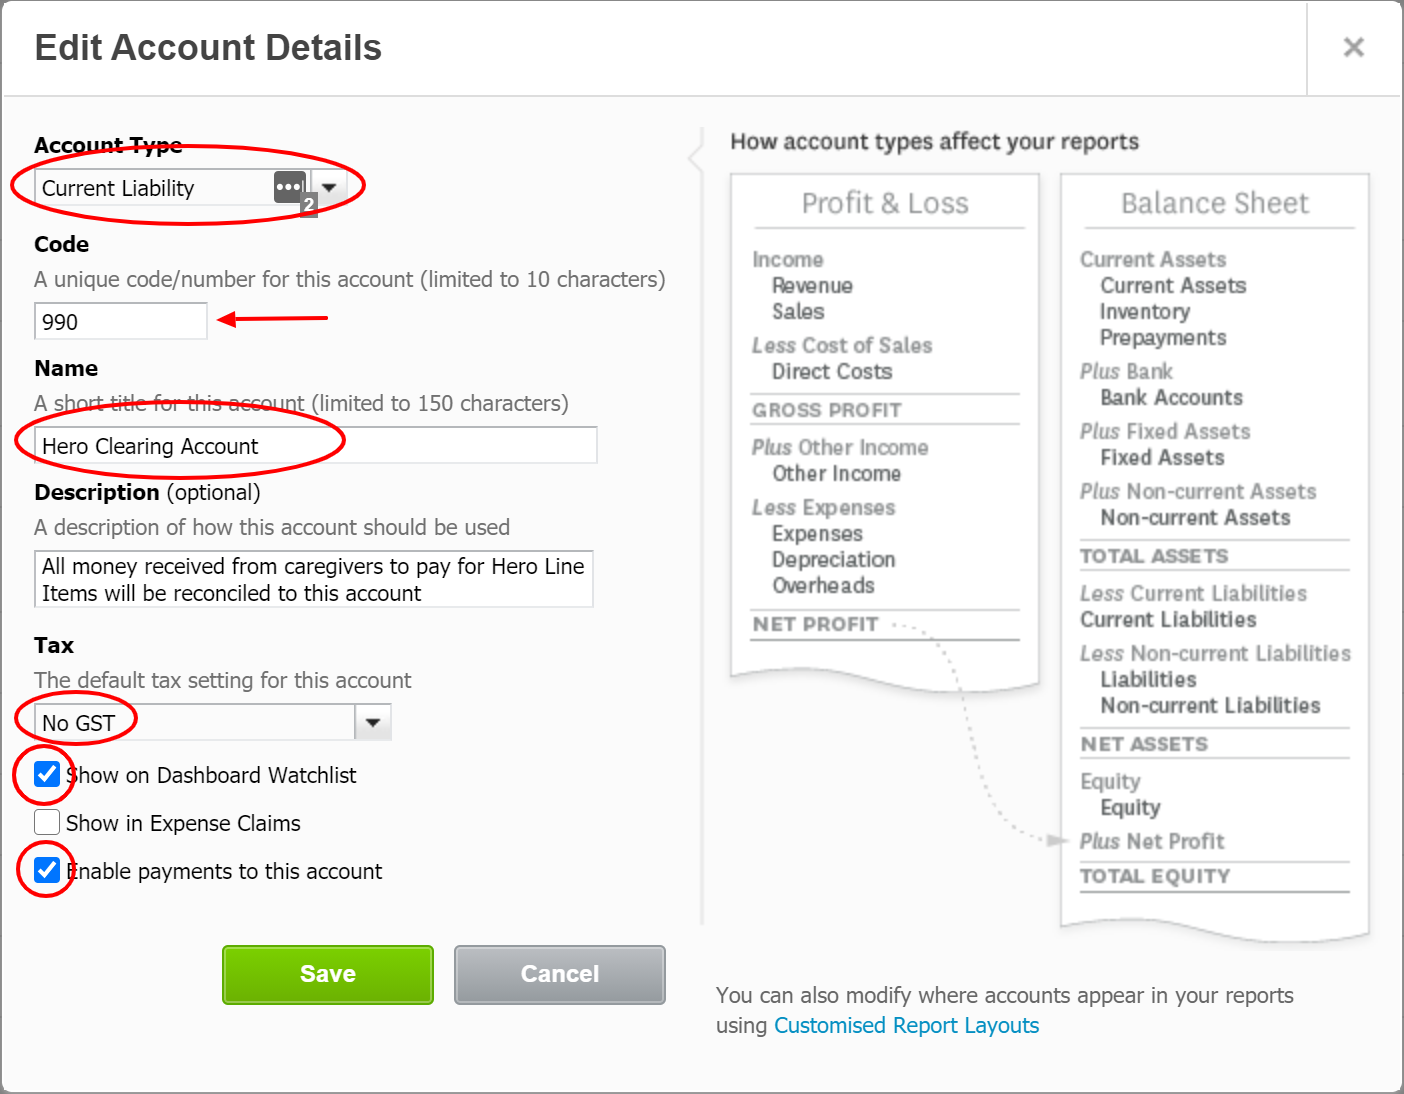Focus the Name field with Hero Clearing Account
Screen dimensions: 1404x1094
click(x=315, y=446)
